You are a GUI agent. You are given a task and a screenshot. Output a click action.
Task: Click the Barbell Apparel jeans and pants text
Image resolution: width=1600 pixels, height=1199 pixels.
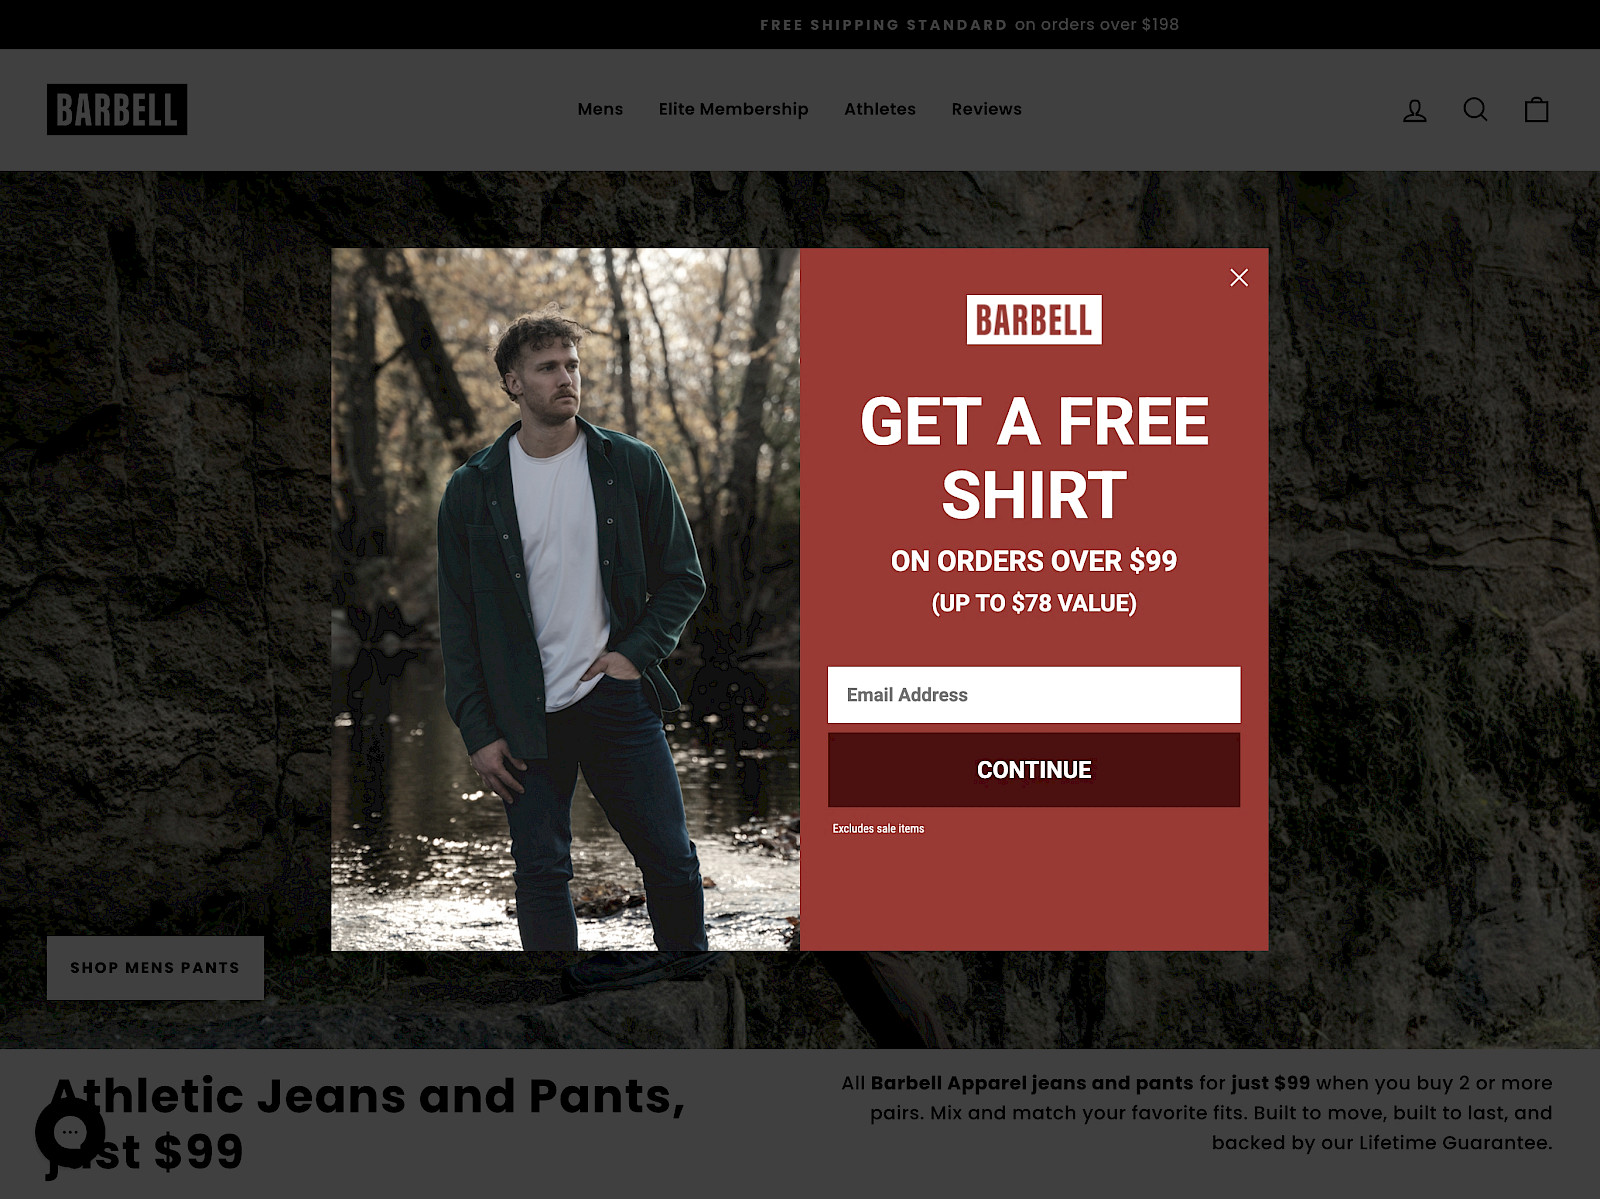pos(1031,1083)
